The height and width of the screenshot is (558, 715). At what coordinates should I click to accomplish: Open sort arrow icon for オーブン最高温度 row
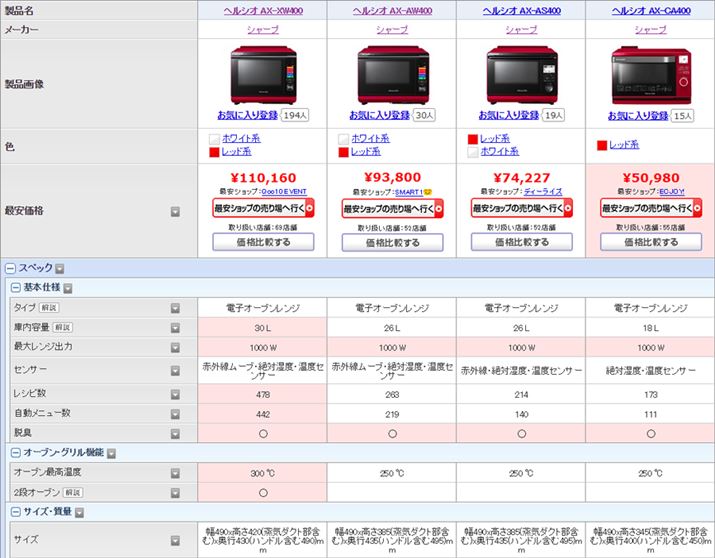pyautogui.click(x=175, y=472)
